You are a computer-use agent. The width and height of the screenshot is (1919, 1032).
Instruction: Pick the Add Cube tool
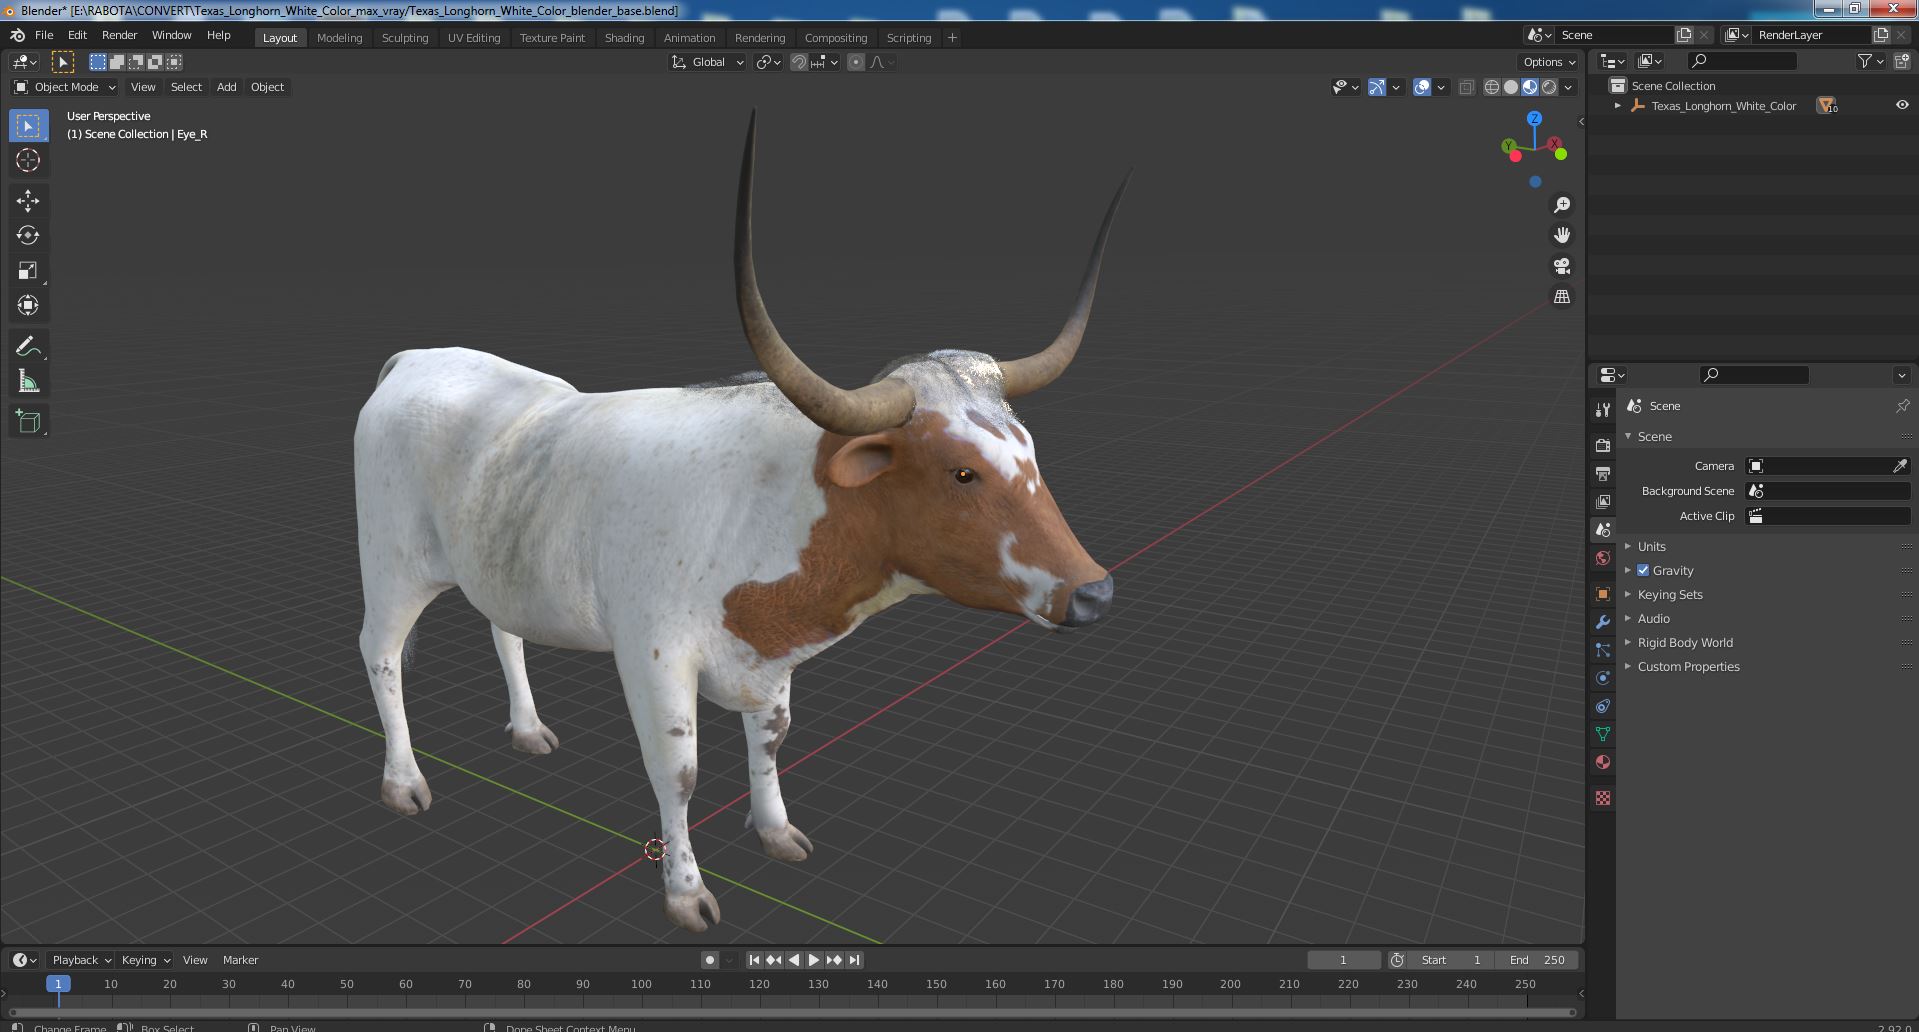pyautogui.click(x=28, y=422)
